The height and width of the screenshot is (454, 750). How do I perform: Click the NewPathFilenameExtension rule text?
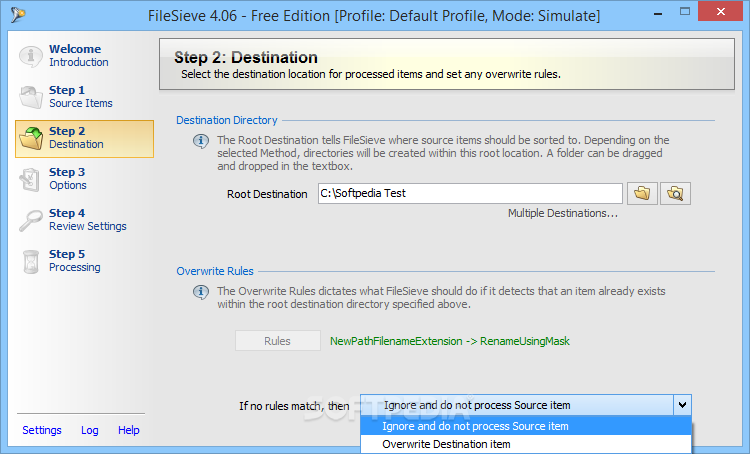click(x=450, y=341)
